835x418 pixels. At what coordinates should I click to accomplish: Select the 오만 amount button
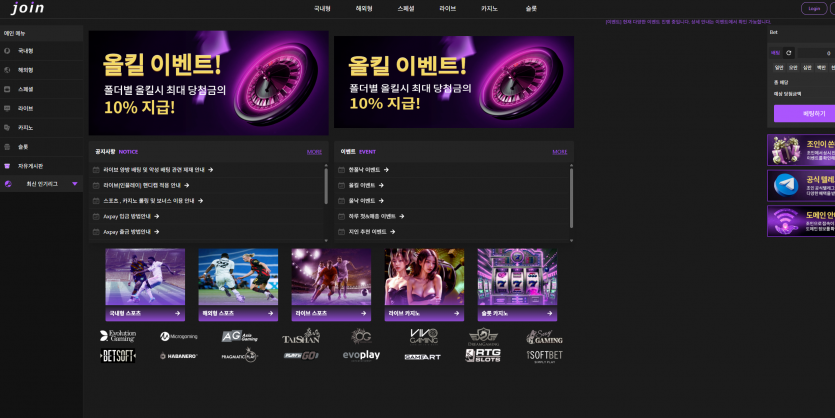pos(793,68)
